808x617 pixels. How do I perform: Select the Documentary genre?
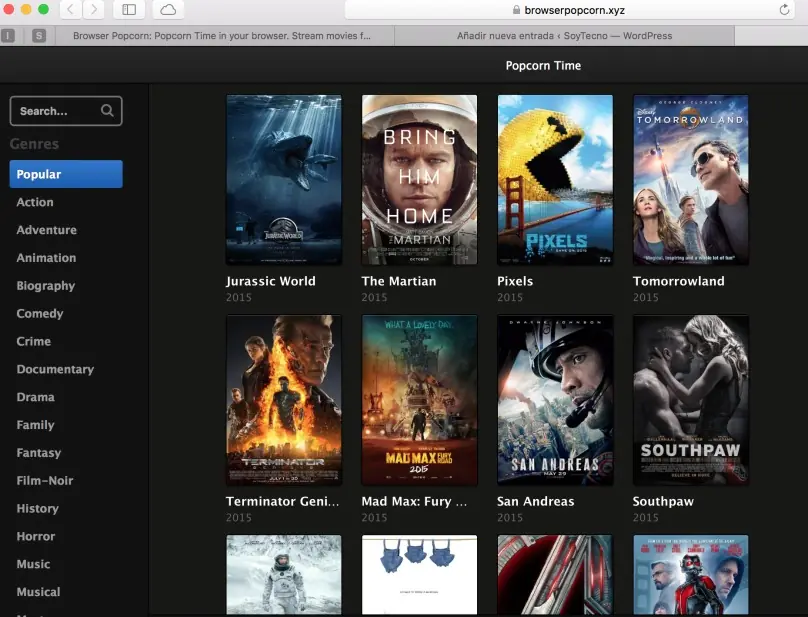point(55,369)
